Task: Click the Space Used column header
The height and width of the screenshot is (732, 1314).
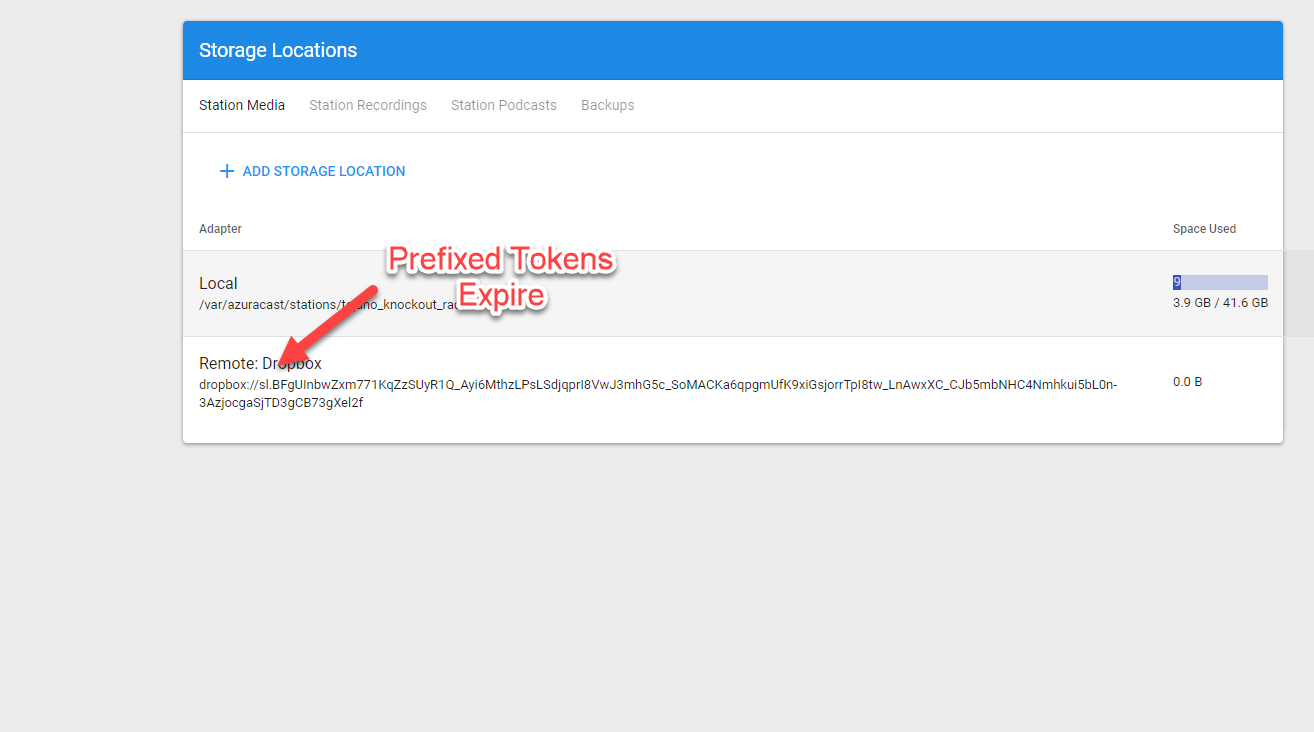Action: click(x=1204, y=229)
